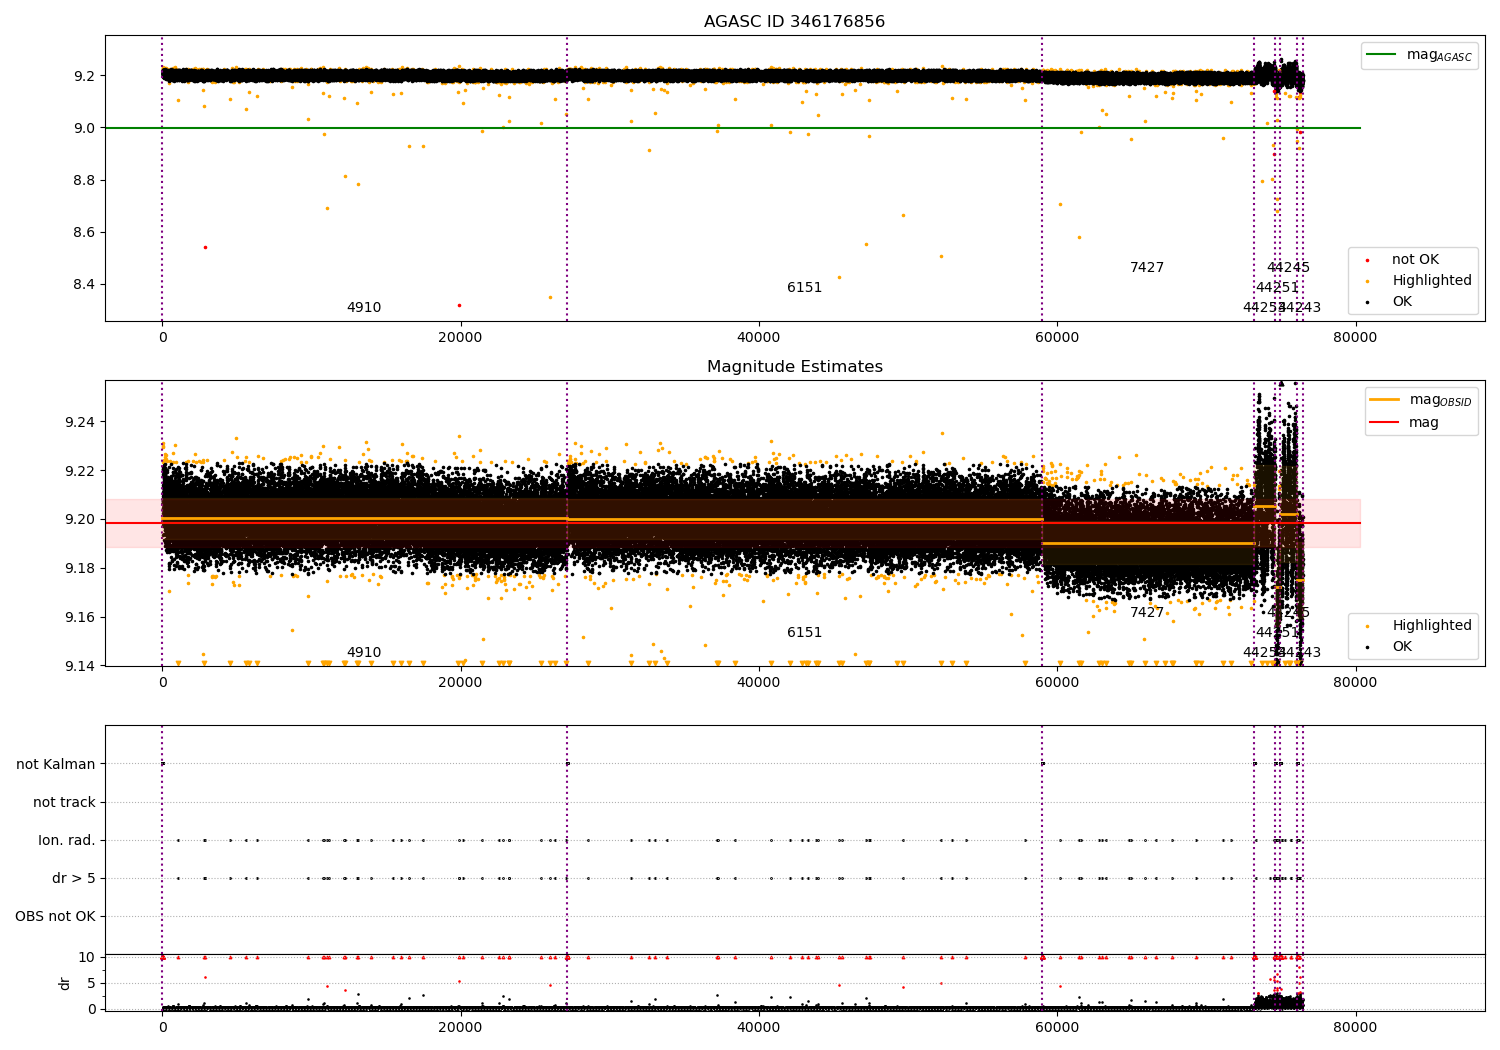Image resolution: width=1500 pixels, height=1050 pixels.
Task: Click y-axis tick '9.20' in Magnitude Estimates
Action: click(x=80, y=520)
